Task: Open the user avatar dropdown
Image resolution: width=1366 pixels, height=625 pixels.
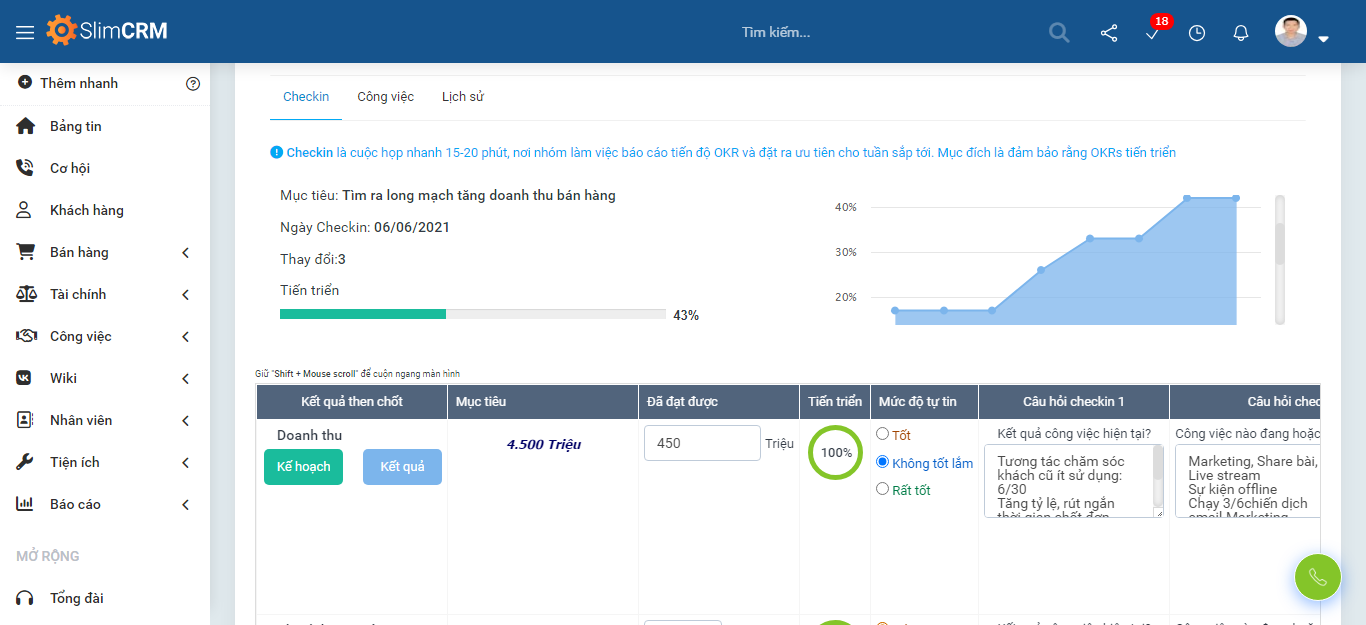Action: click(1302, 33)
